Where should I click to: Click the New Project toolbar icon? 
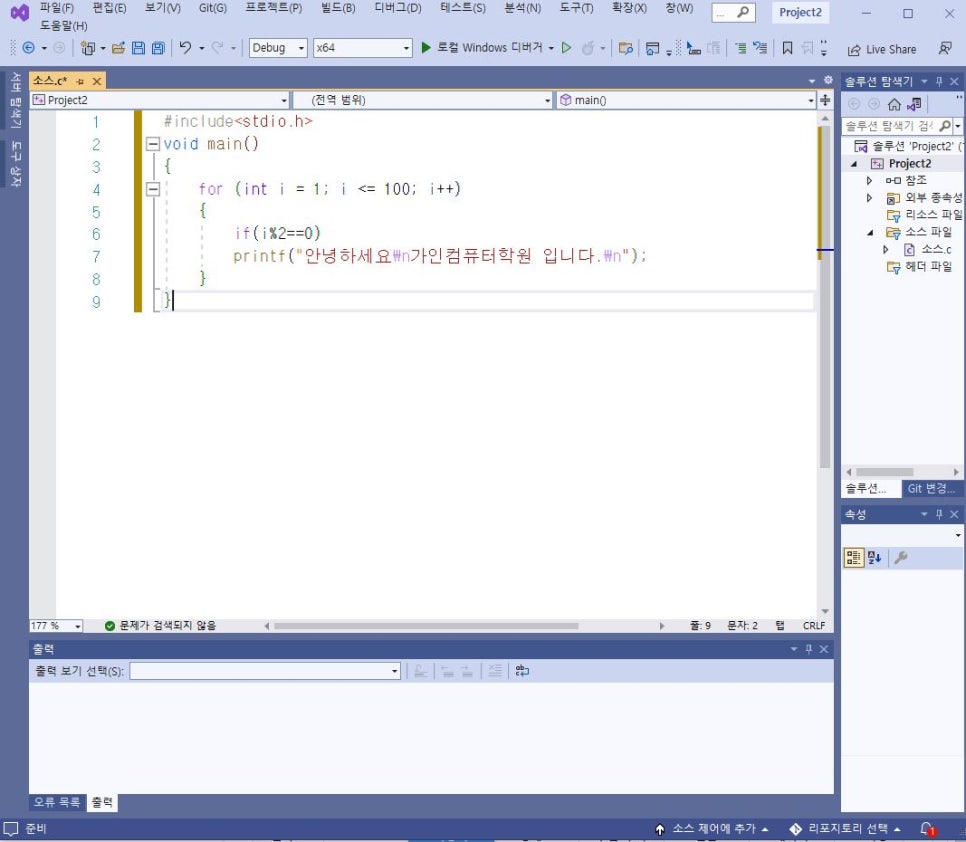[x=88, y=47]
